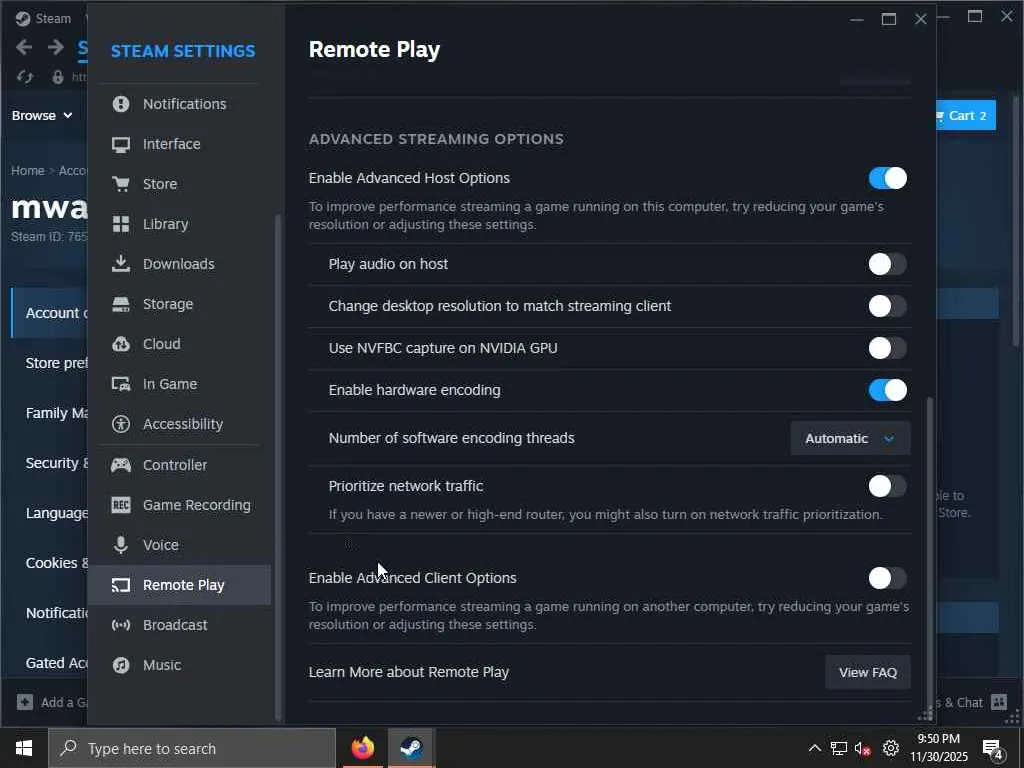The width and height of the screenshot is (1024, 768).
Task: Enable Use NVFBC capture on NVIDIA GPU
Action: 888,348
